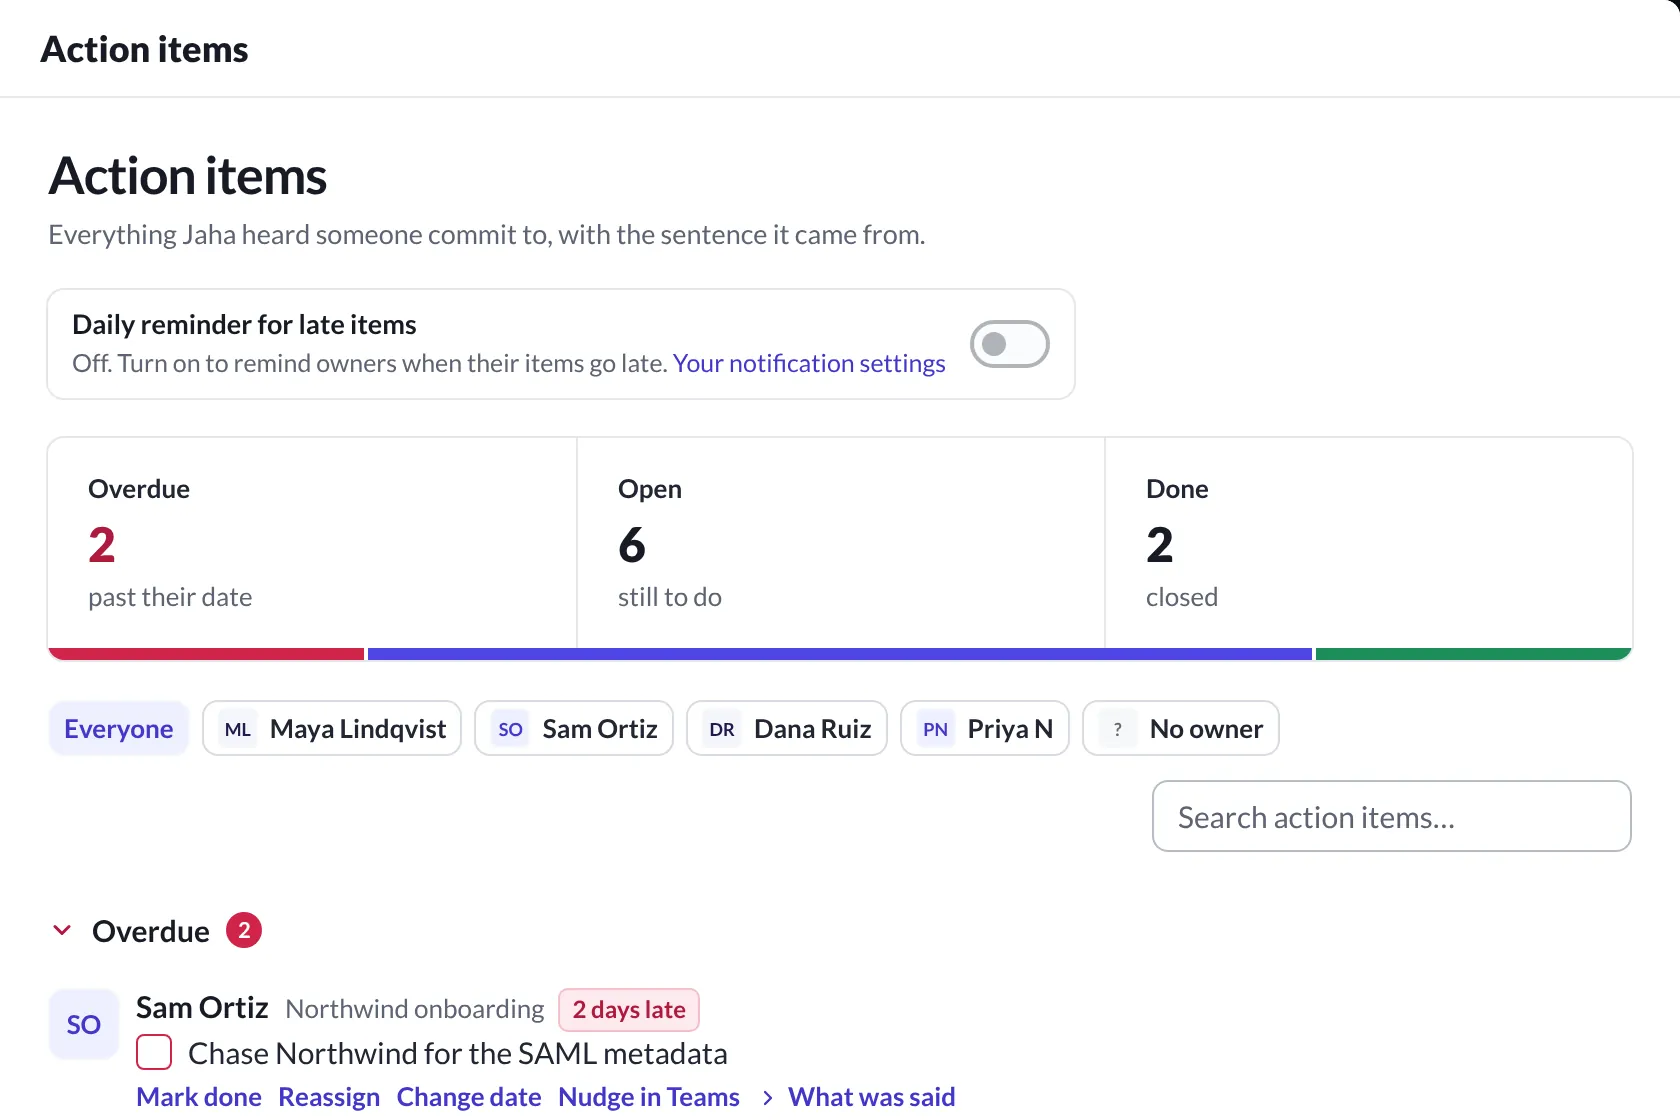Click the Overdue count badge showing 2
Image resolution: width=1680 pixels, height=1120 pixels.
(244, 930)
